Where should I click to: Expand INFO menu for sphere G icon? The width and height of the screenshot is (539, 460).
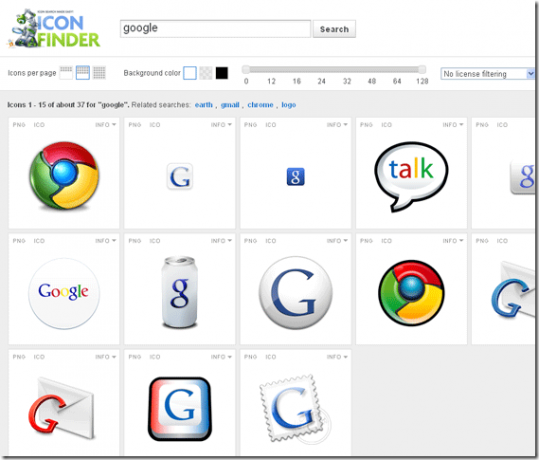click(337, 241)
